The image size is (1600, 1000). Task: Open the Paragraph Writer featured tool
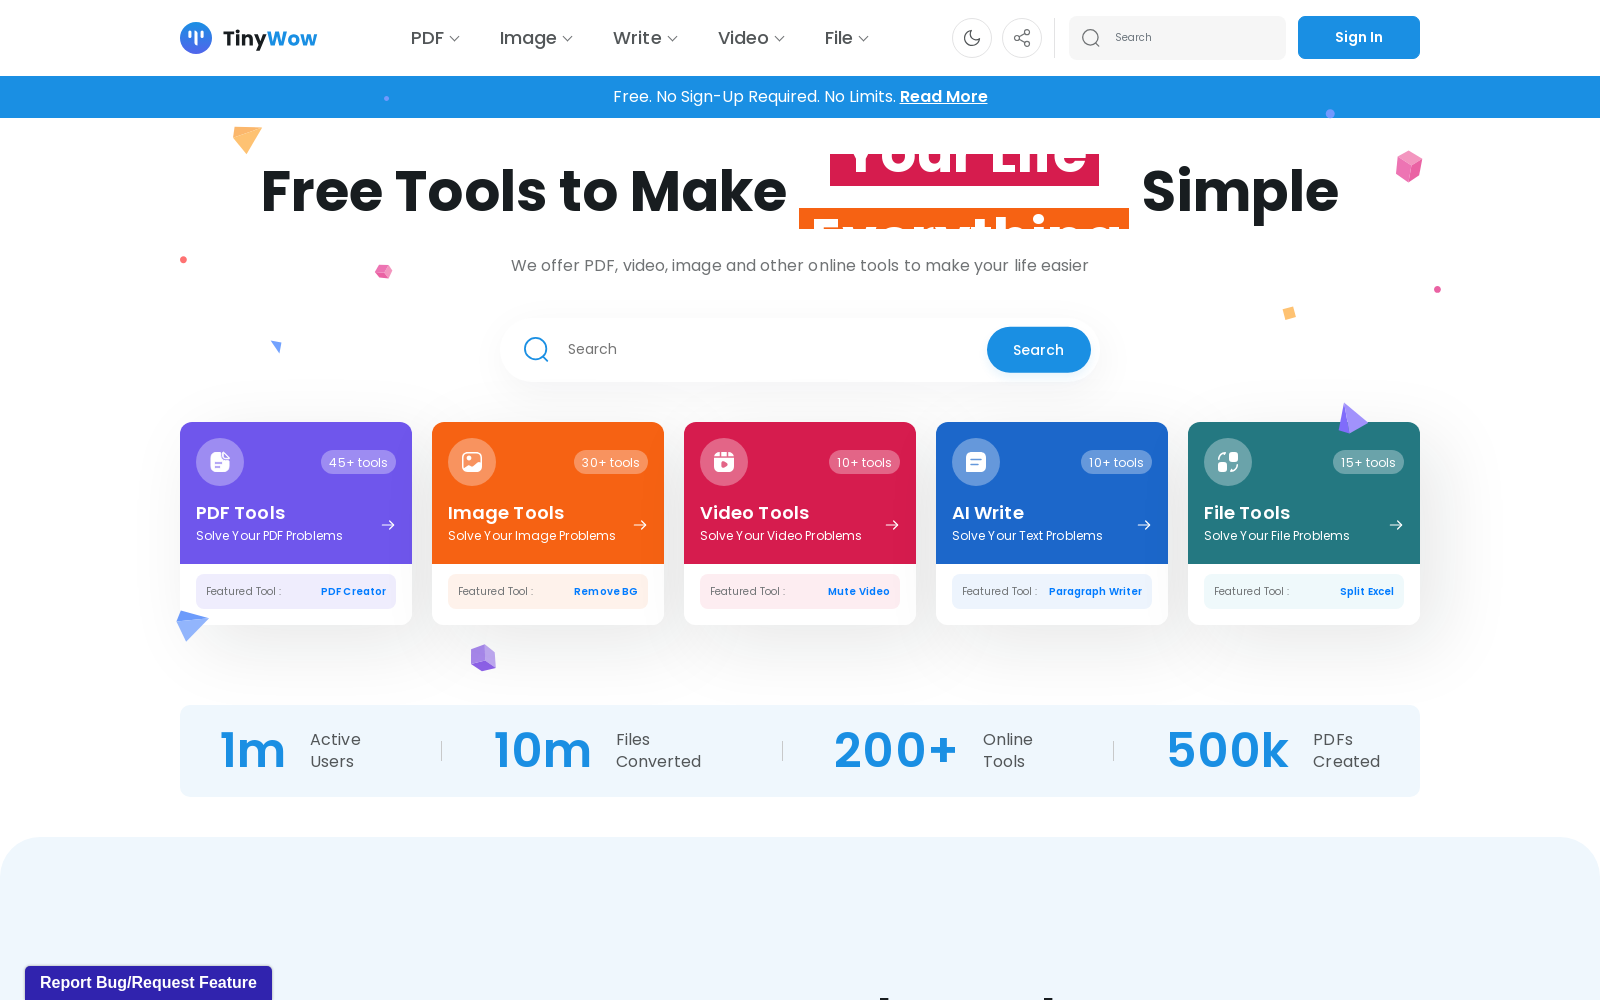[x=1095, y=592]
